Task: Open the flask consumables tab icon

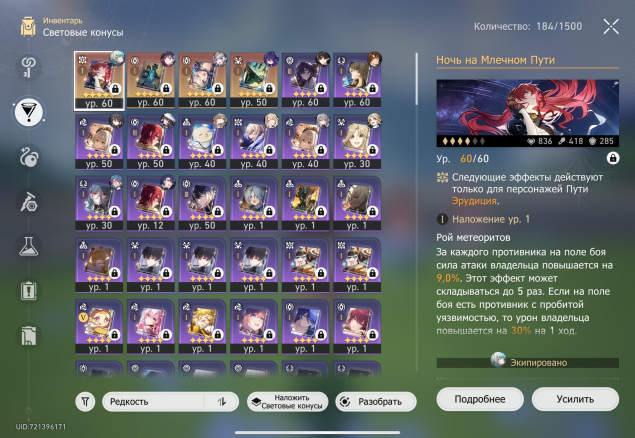Action: coord(28,247)
